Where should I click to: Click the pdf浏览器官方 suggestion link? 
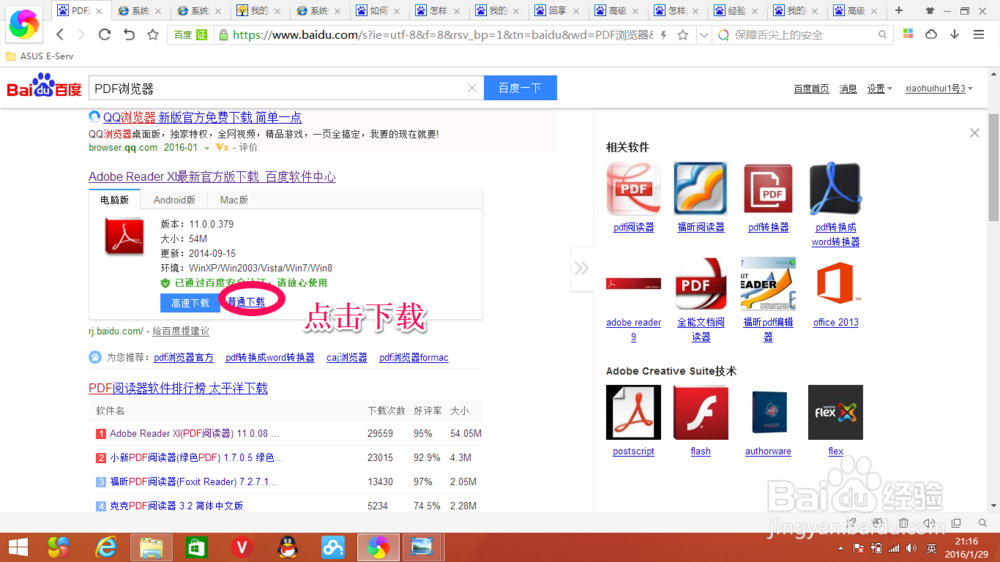coord(184,357)
